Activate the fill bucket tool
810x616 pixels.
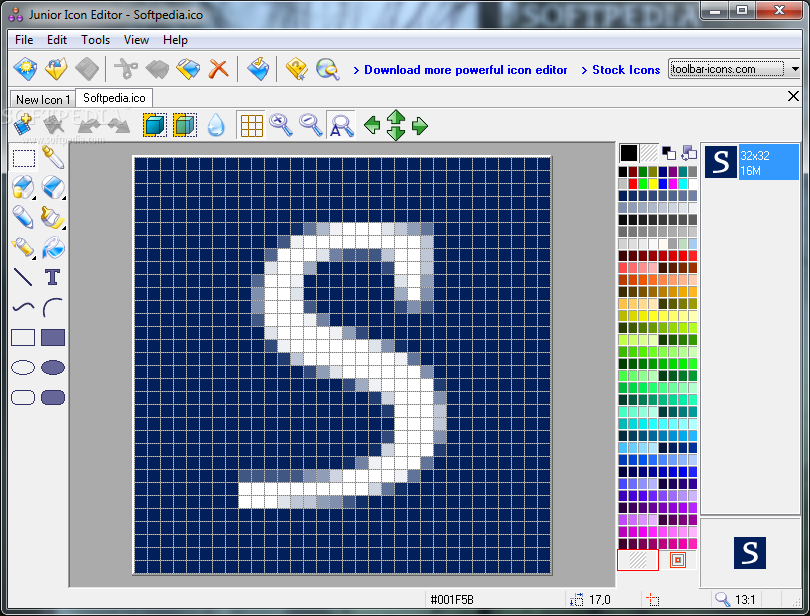(x=52, y=248)
